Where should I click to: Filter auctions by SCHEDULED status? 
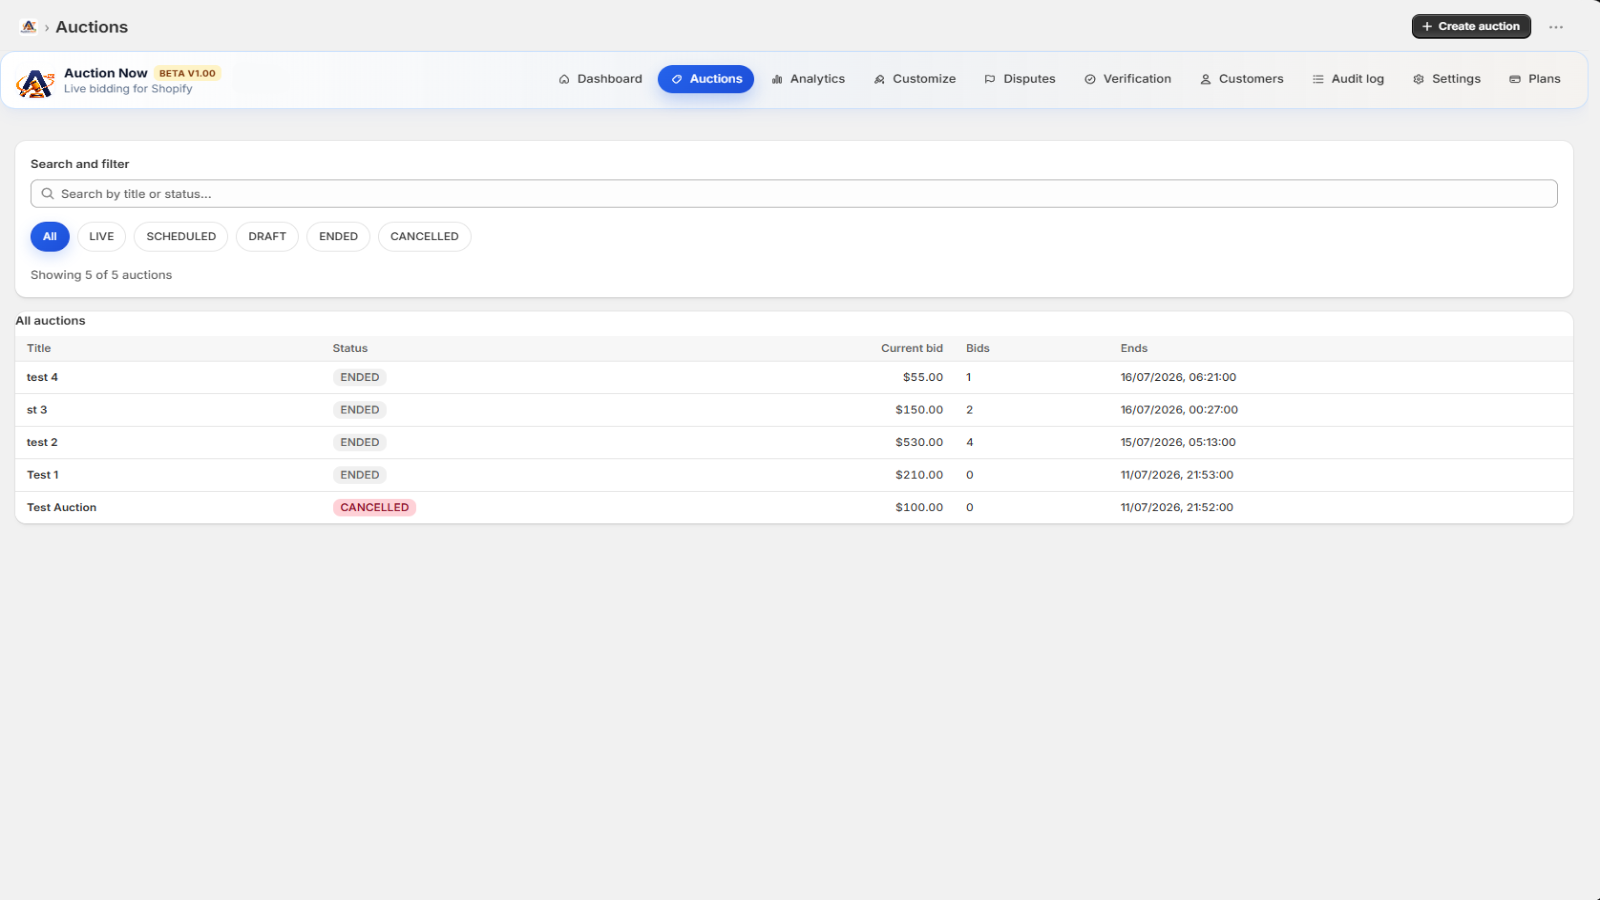point(181,237)
